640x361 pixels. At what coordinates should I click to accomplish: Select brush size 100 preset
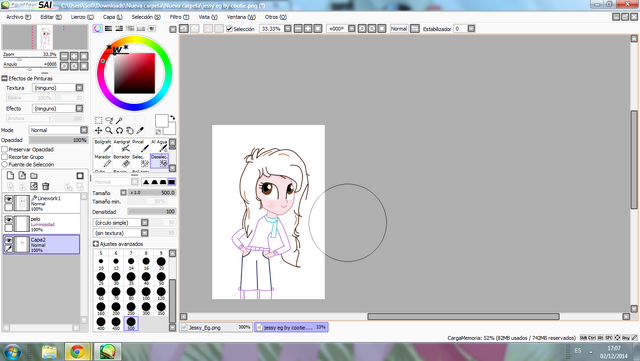click(146, 294)
